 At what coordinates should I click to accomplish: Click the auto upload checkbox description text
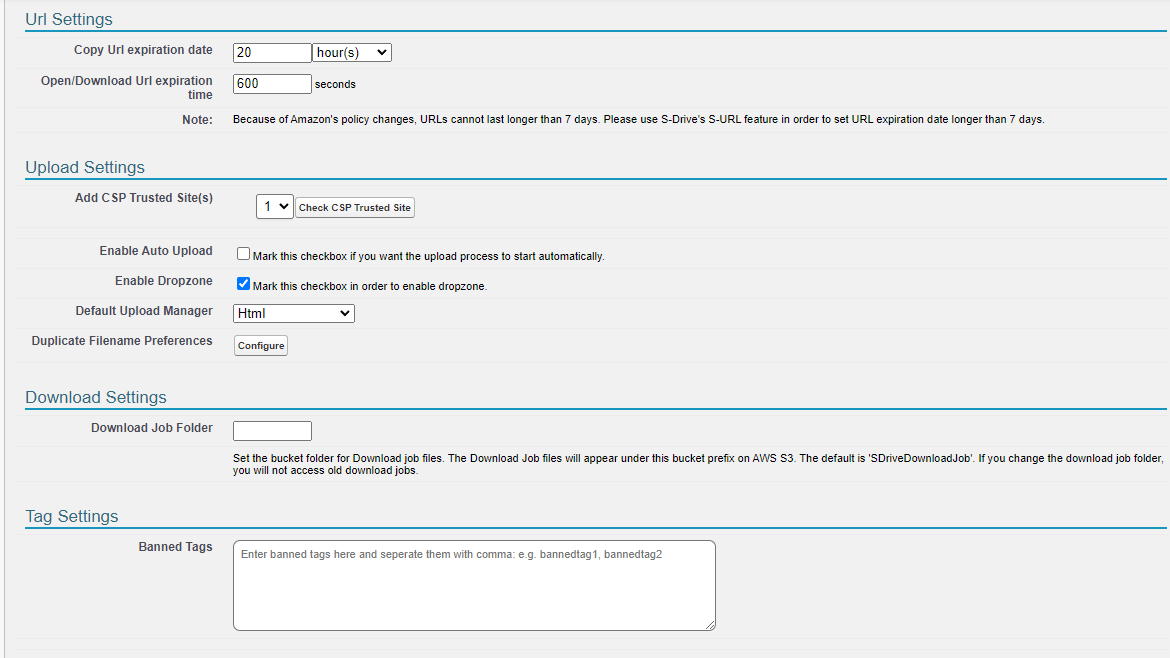click(428, 257)
